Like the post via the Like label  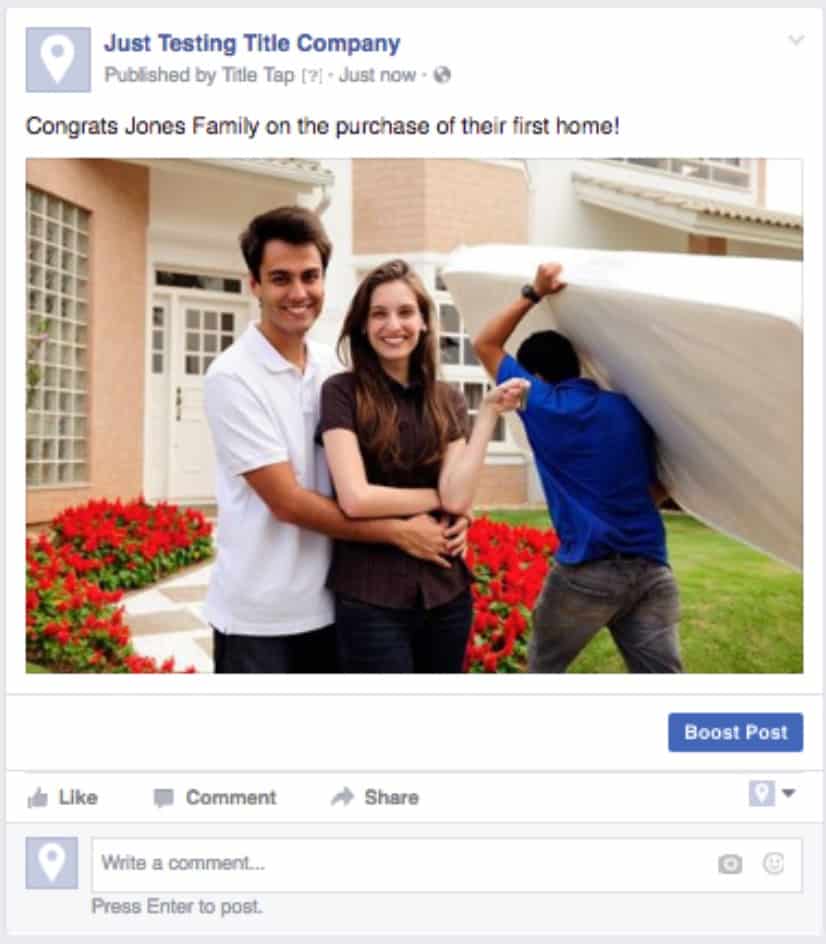(x=78, y=798)
